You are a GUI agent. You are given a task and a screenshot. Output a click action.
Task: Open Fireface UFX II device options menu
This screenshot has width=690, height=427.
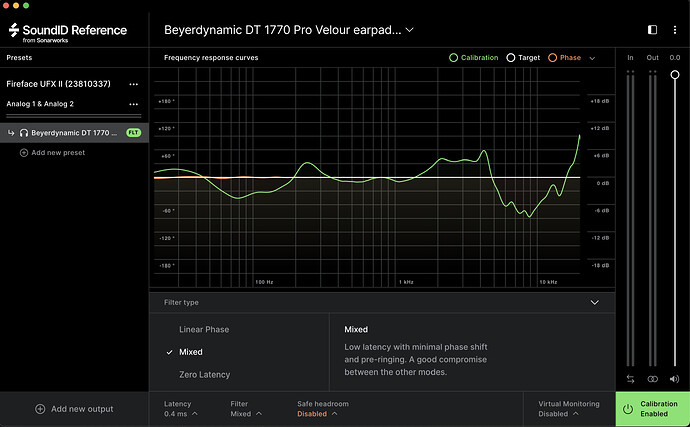(x=133, y=84)
